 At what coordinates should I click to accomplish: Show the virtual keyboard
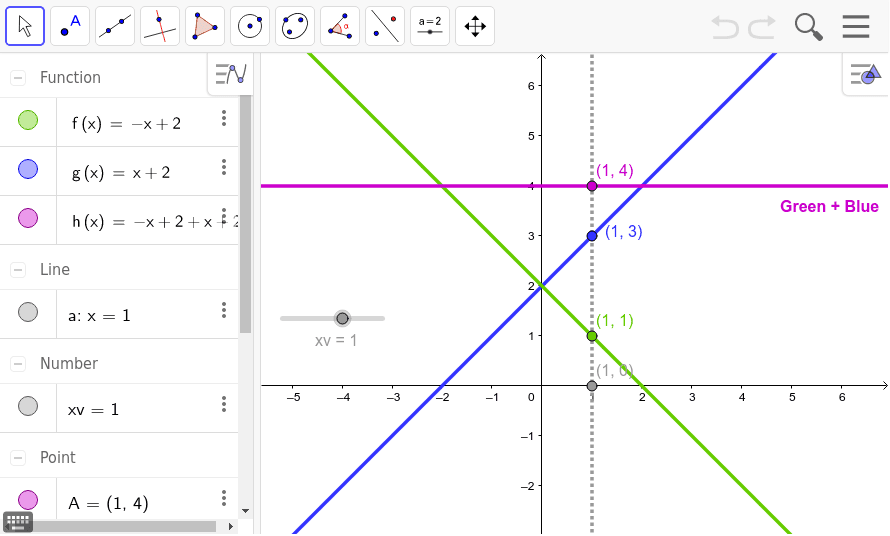[18, 521]
